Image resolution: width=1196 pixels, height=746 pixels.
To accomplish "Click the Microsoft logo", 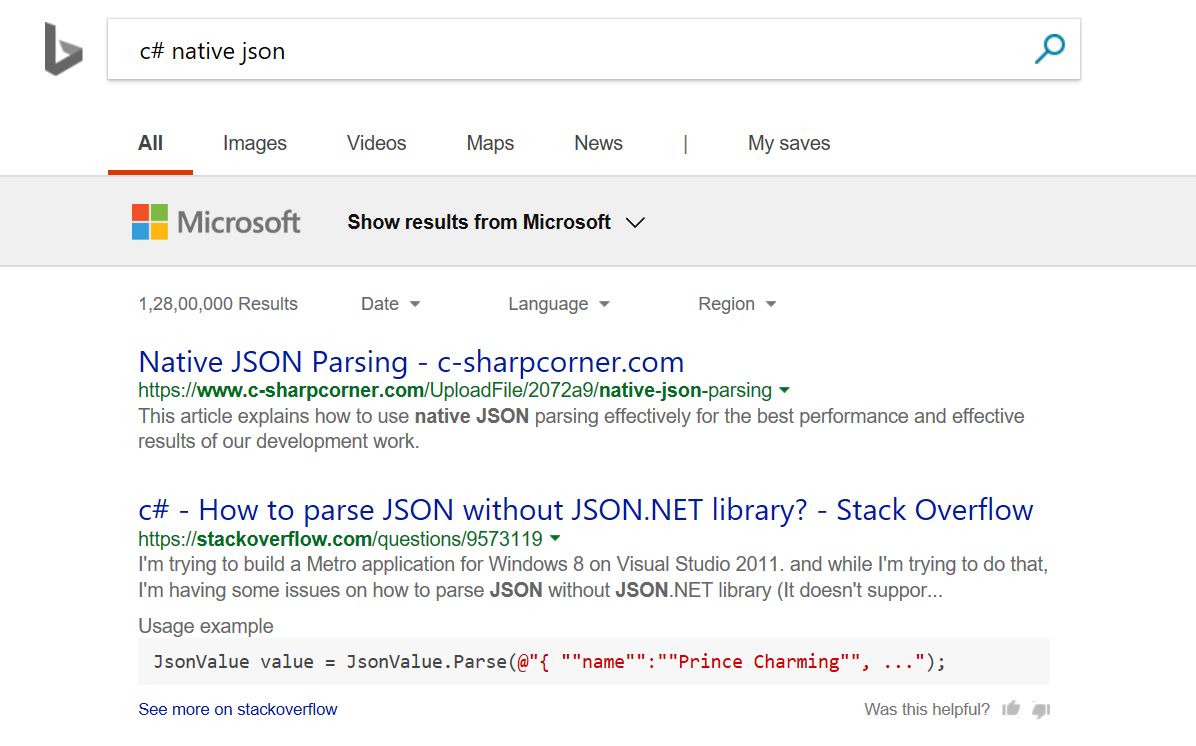I will click(x=216, y=222).
